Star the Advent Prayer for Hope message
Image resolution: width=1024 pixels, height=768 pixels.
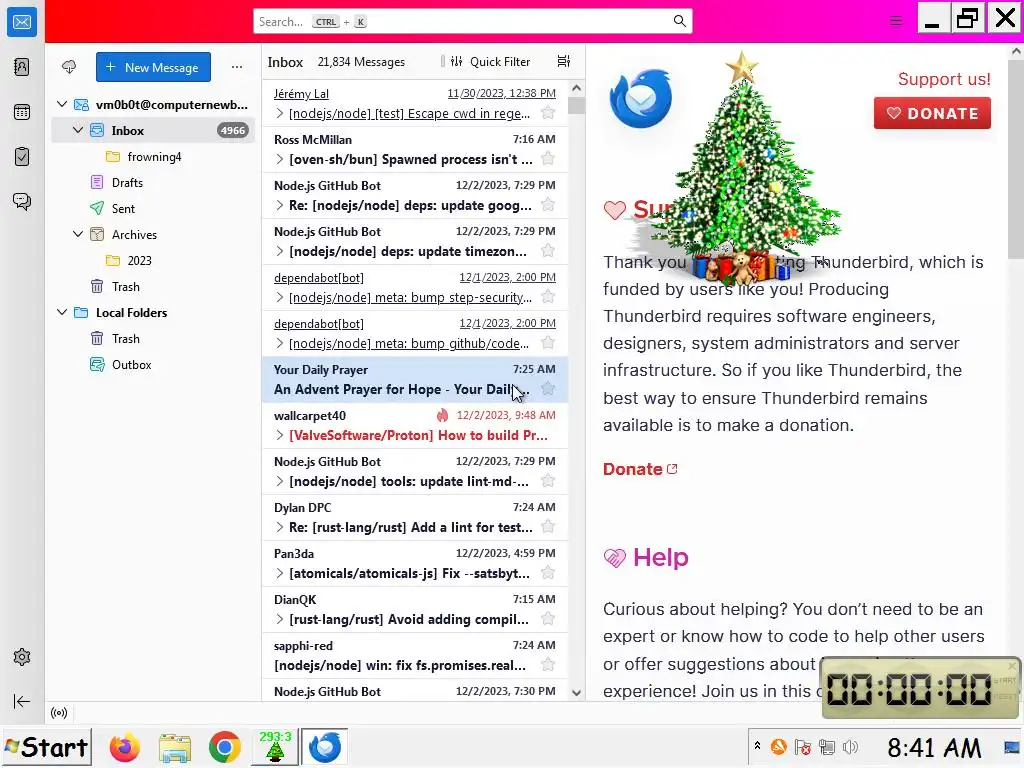coord(548,389)
